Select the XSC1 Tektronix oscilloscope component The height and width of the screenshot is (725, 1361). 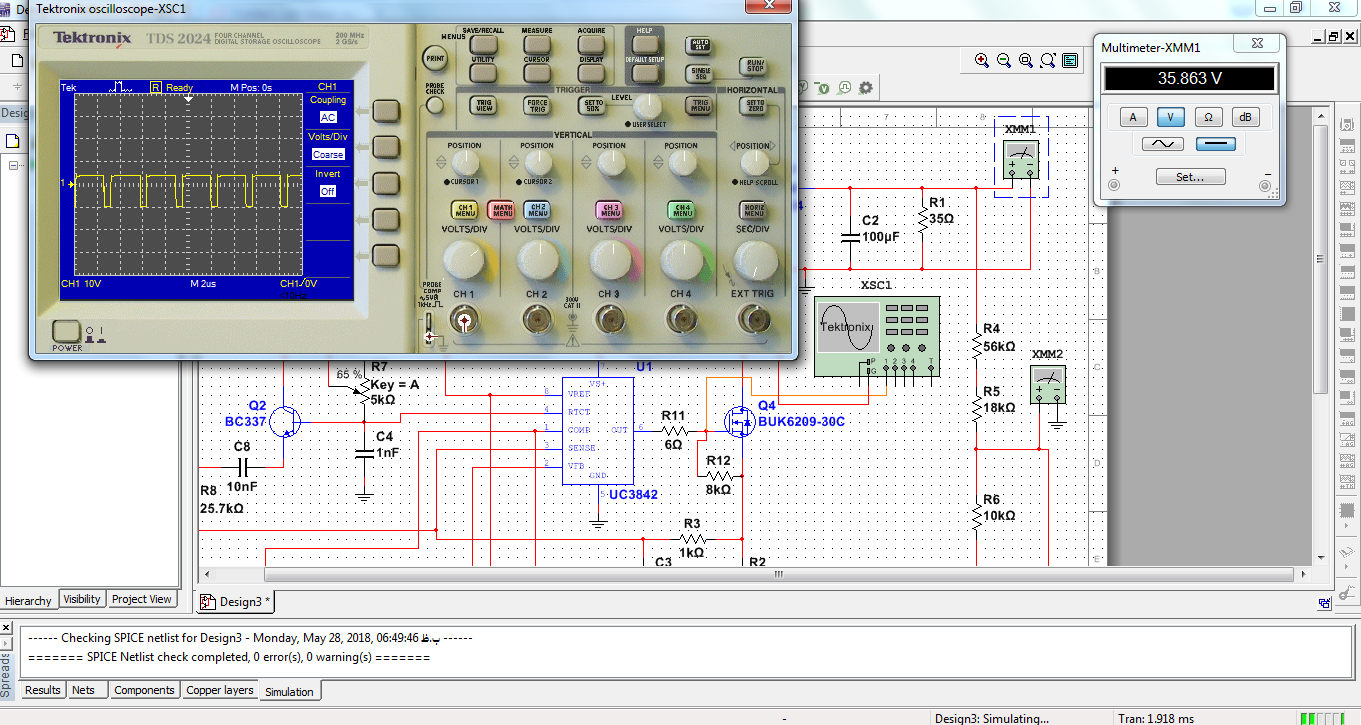877,336
